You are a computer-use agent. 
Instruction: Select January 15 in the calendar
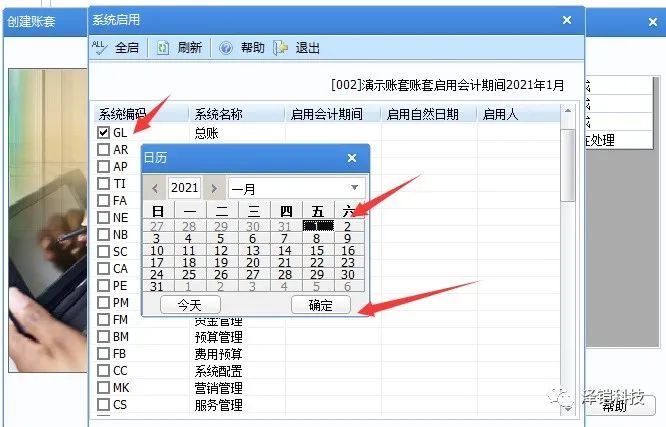point(317,251)
